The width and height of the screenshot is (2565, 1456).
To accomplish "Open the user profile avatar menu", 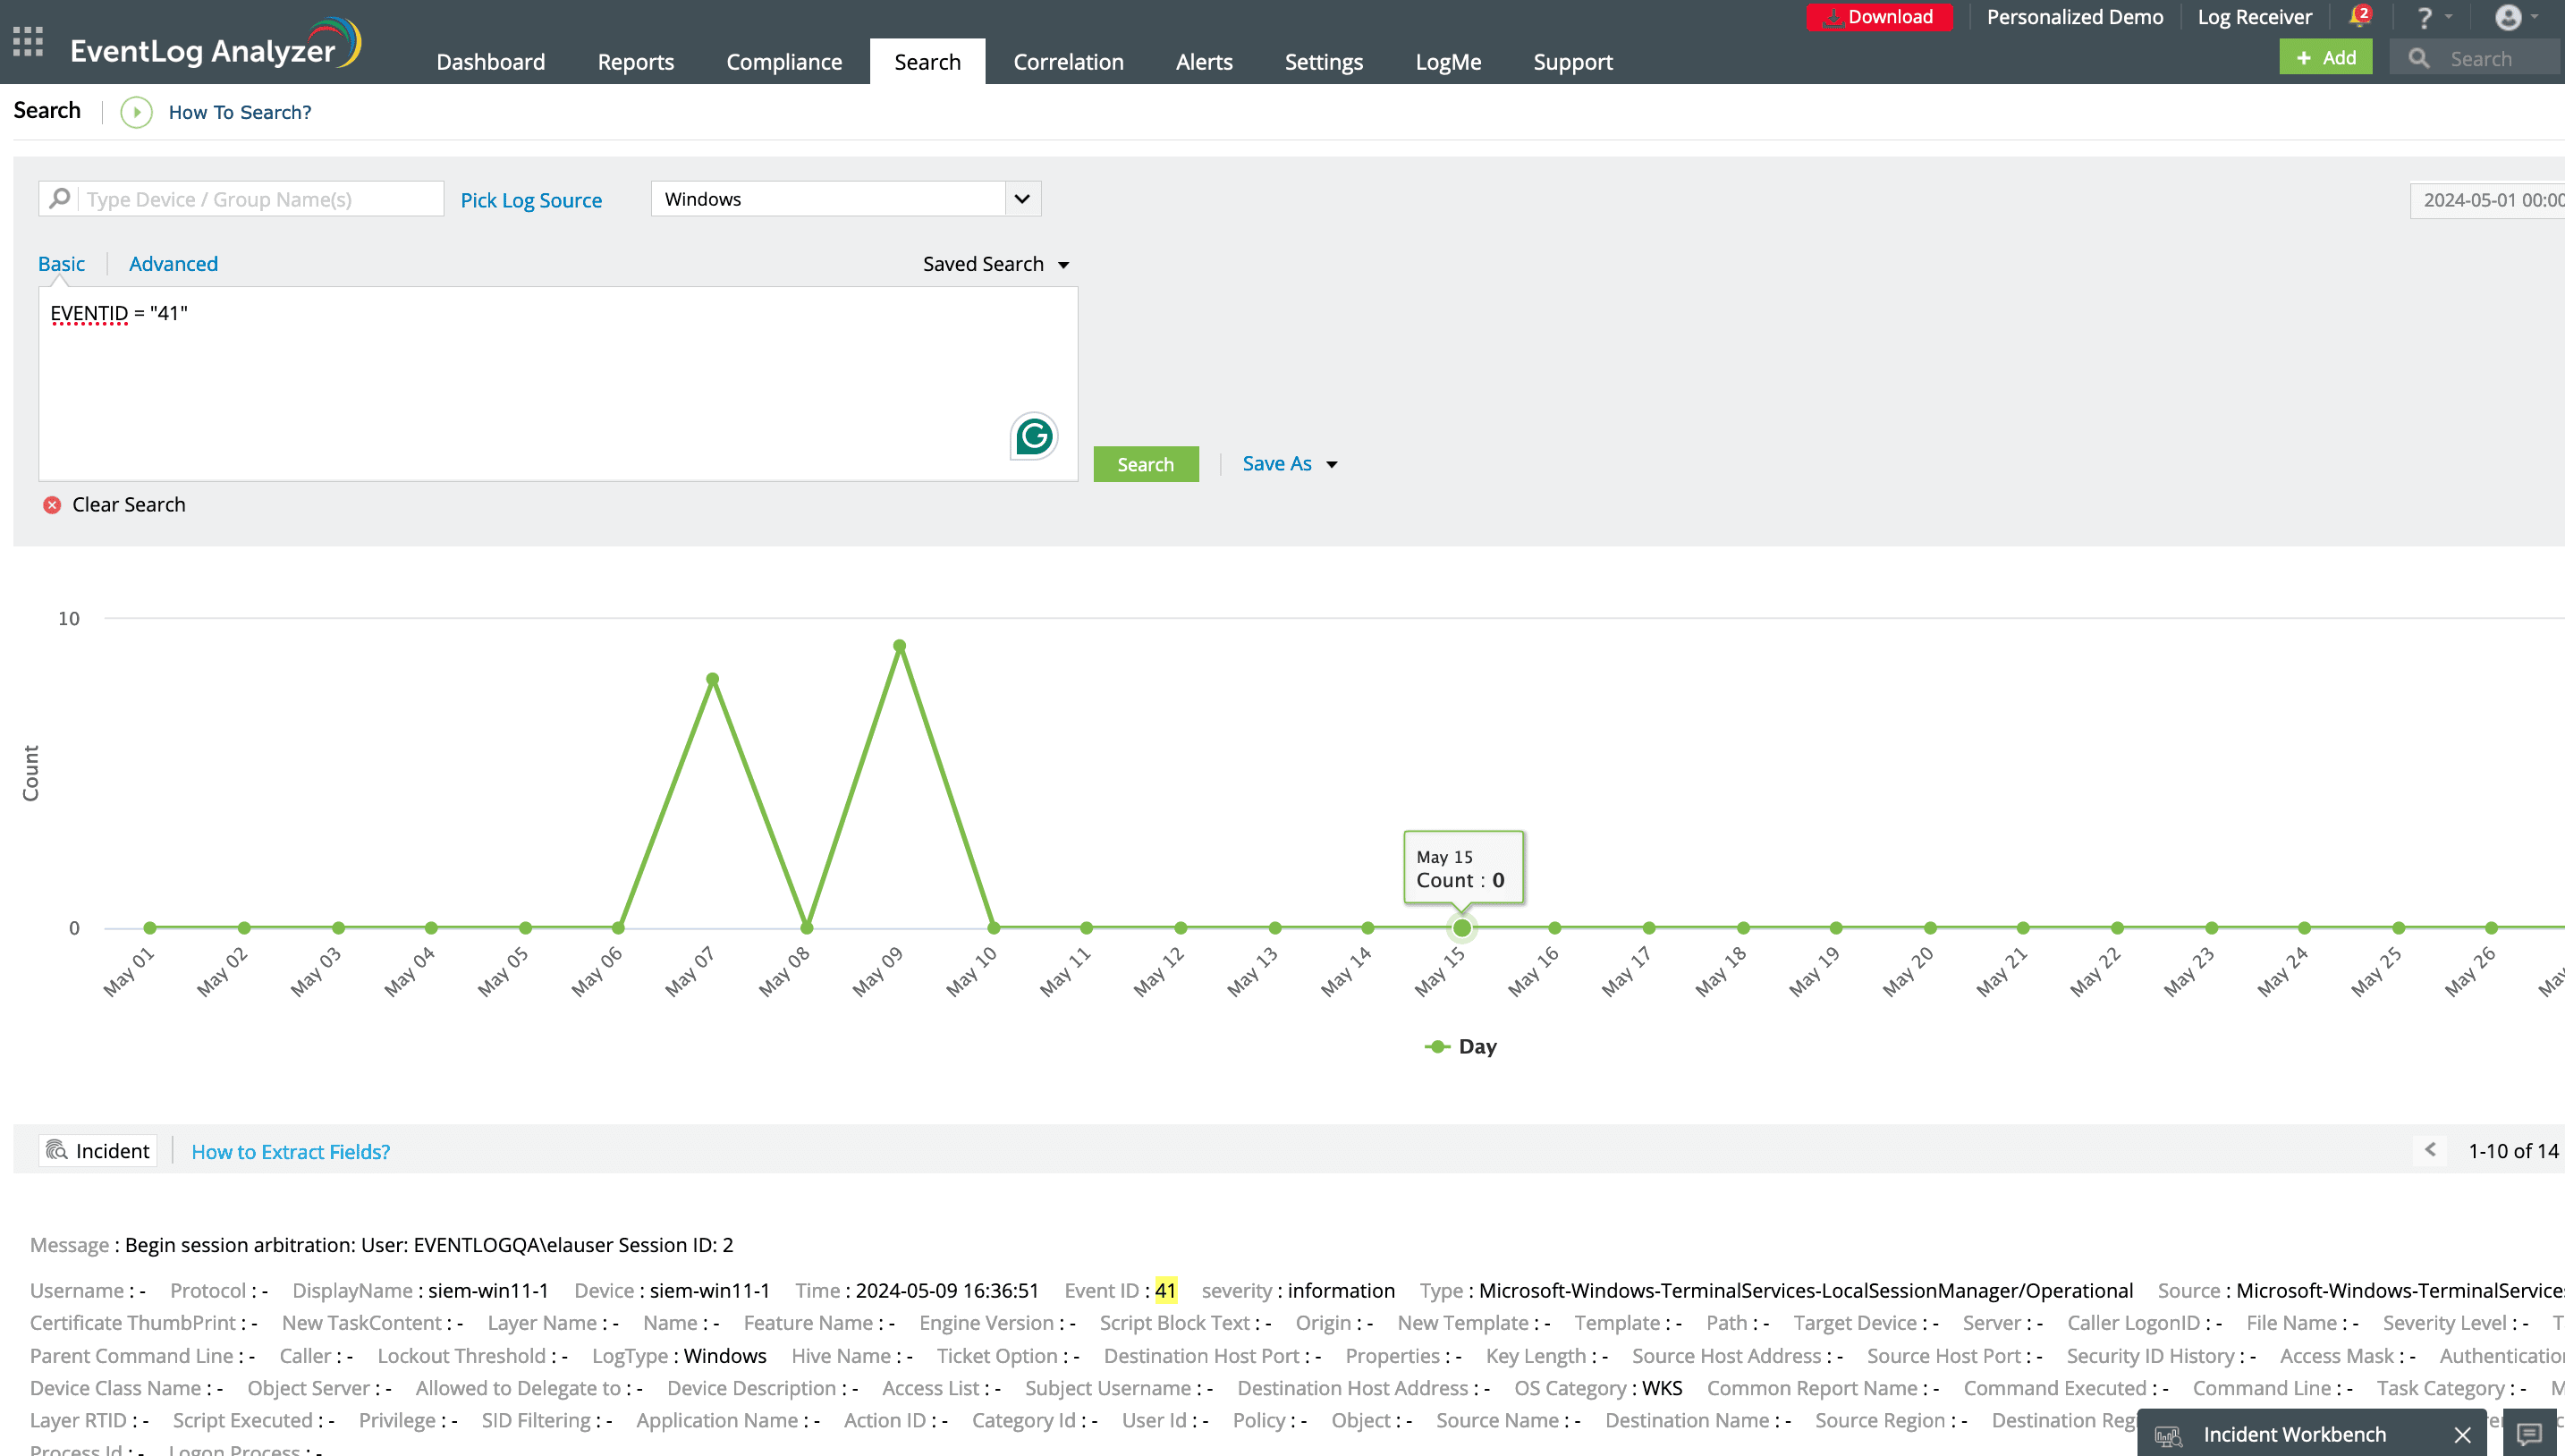I will [2507, 17].
